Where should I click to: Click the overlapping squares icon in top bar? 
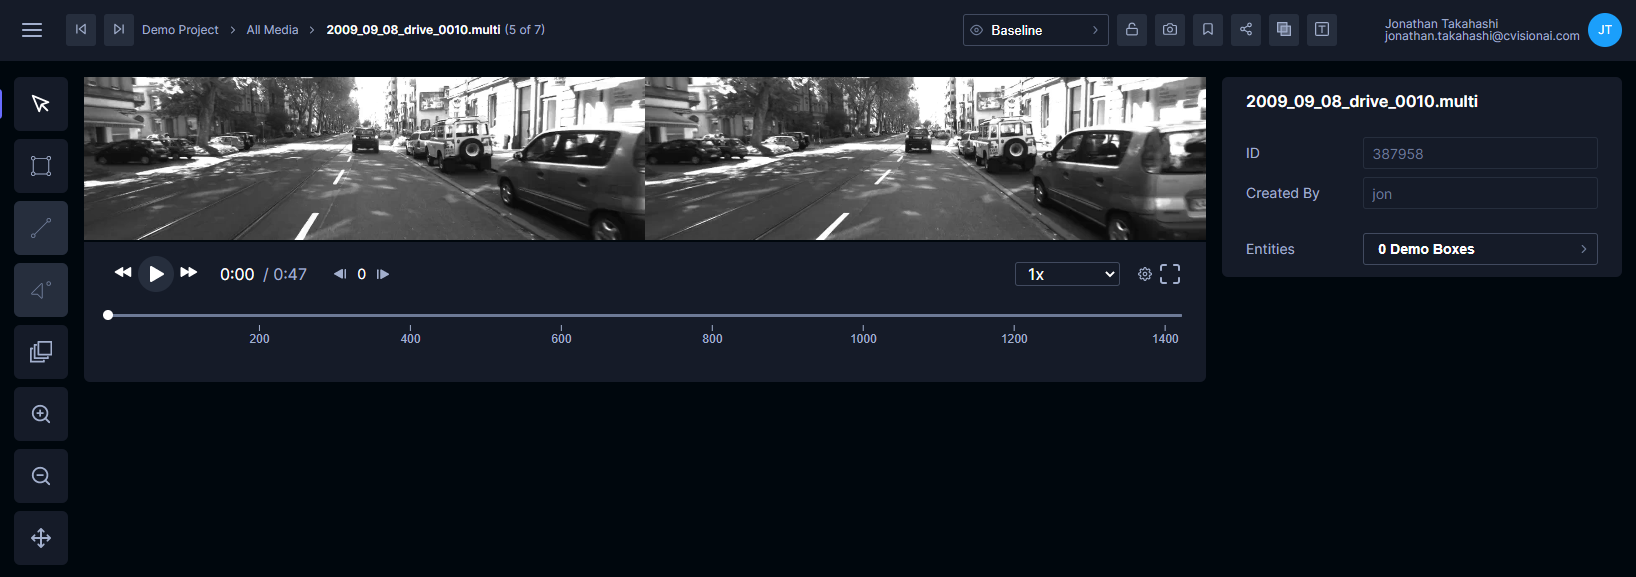(1284, 30)
